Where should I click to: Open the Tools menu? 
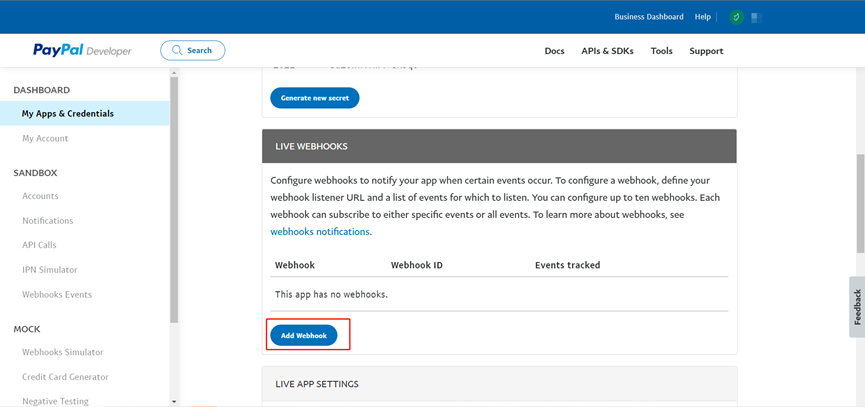(661, 51)
